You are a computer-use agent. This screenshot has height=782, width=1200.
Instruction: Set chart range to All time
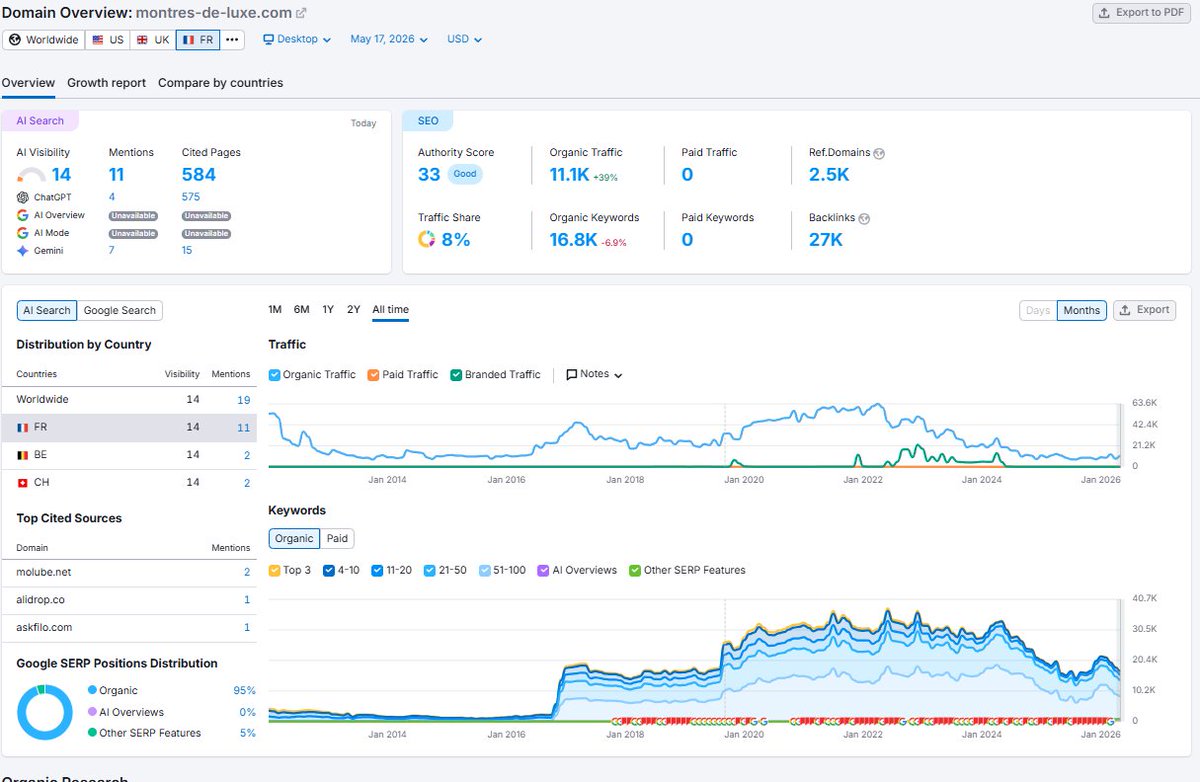390,309
